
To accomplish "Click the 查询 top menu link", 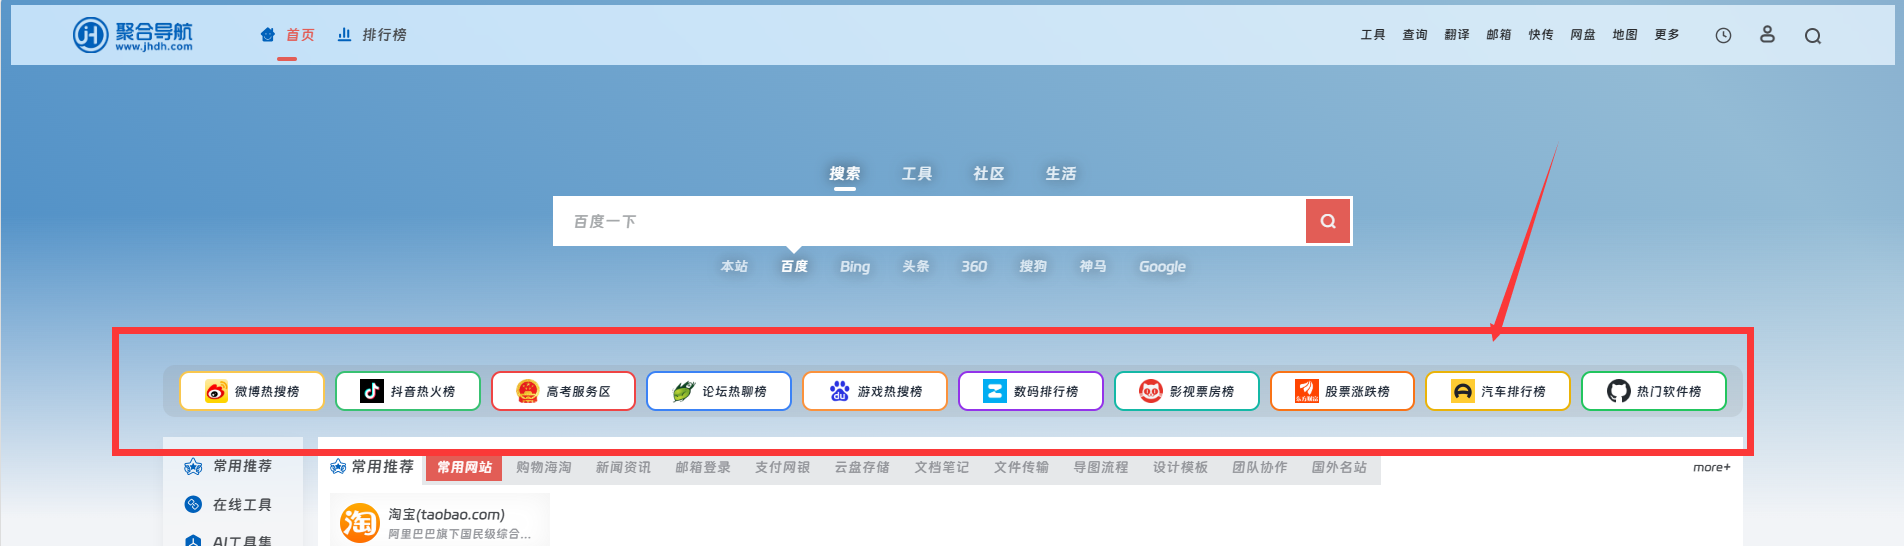I will [1415, 35].
